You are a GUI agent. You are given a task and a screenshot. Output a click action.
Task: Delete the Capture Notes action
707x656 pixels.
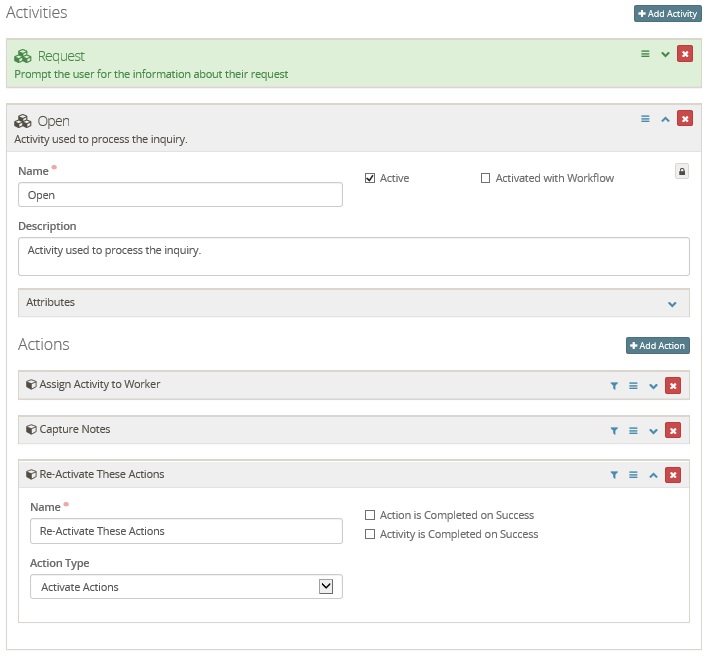click(x=673, y=430)
